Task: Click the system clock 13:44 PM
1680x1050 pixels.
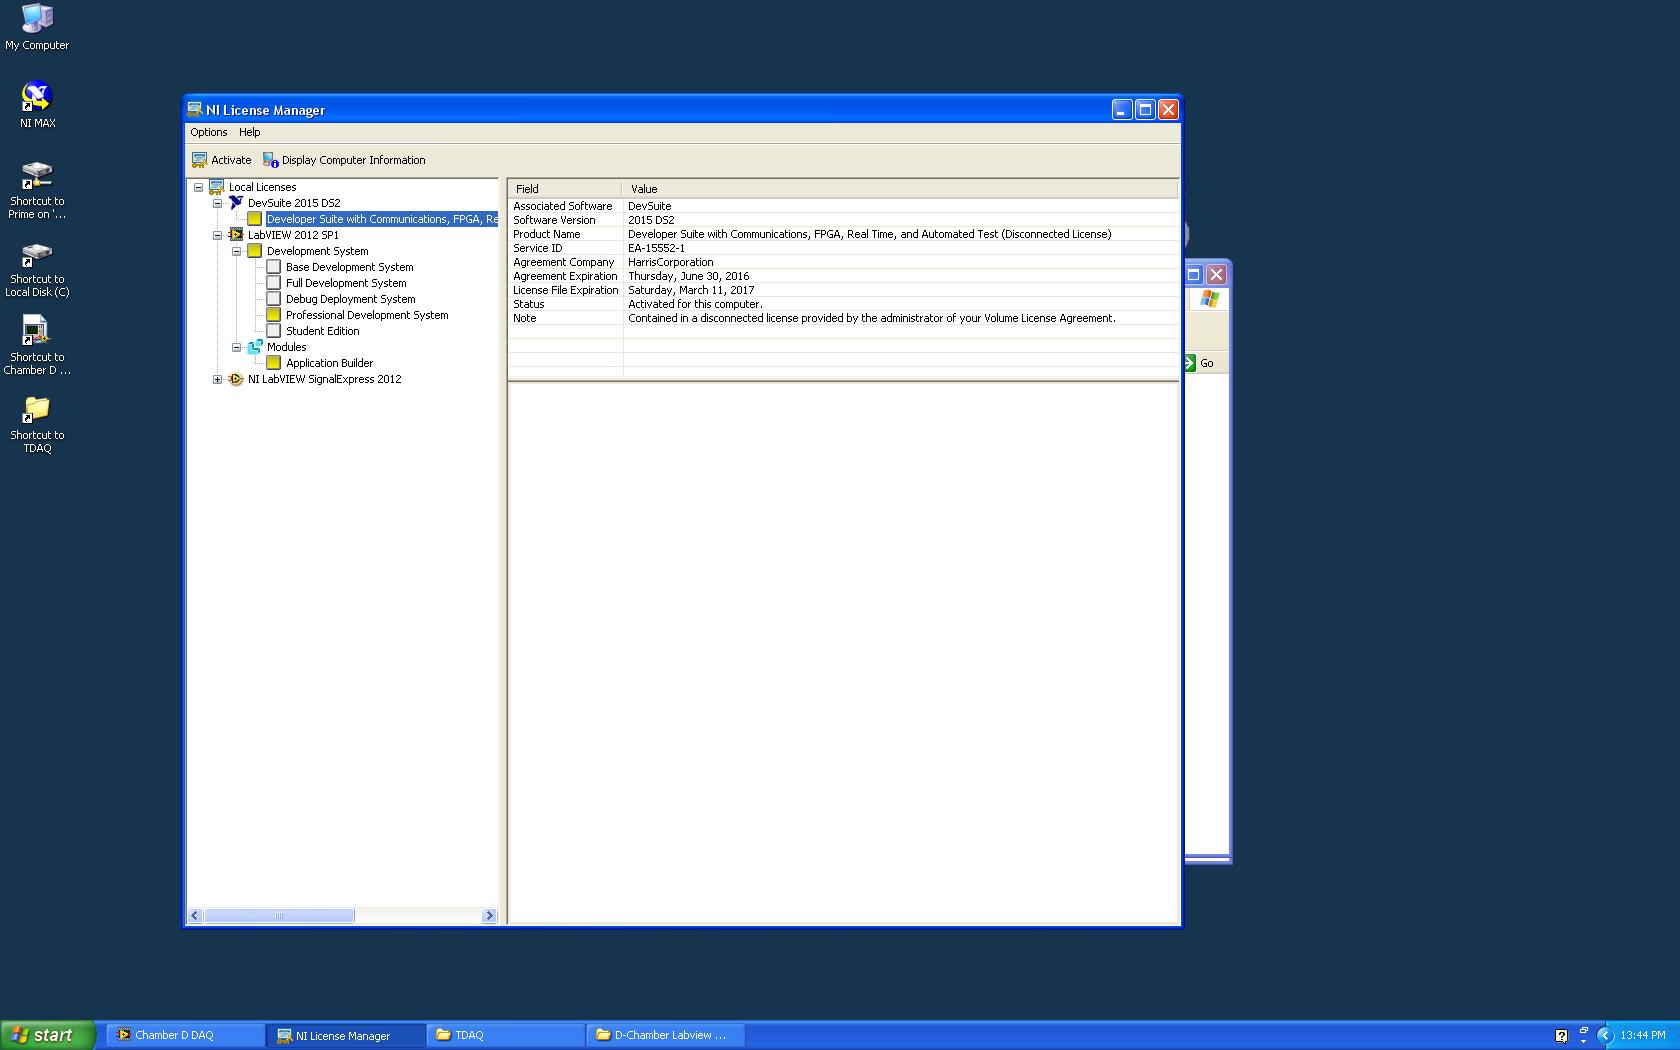Action: point(1643,1035)
